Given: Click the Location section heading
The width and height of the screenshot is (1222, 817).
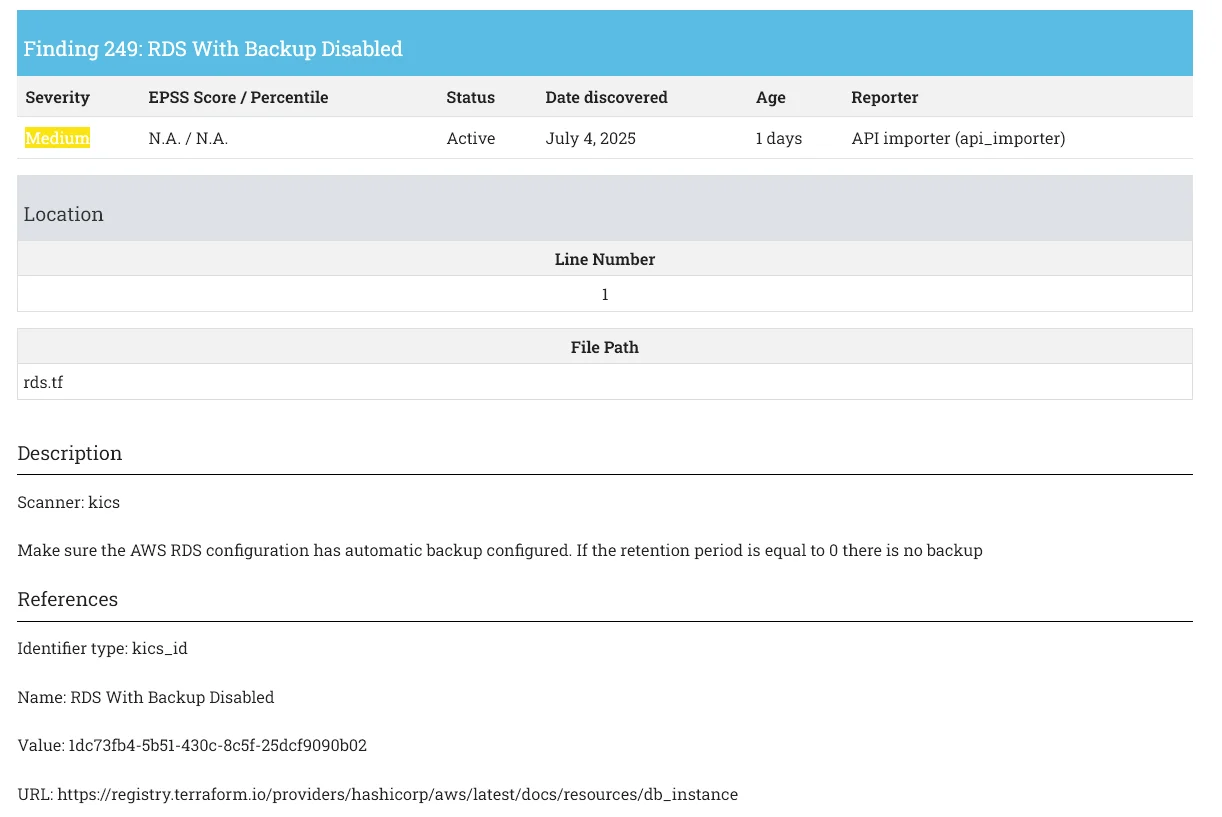Looking at the screenshot, I should [63, 214].
